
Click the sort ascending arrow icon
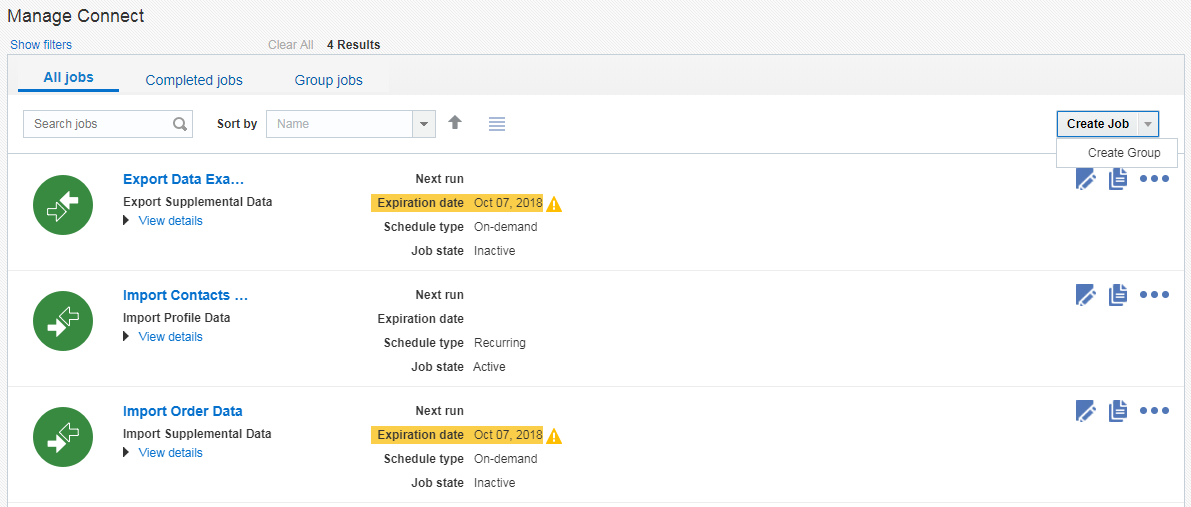tap(455, 123)
